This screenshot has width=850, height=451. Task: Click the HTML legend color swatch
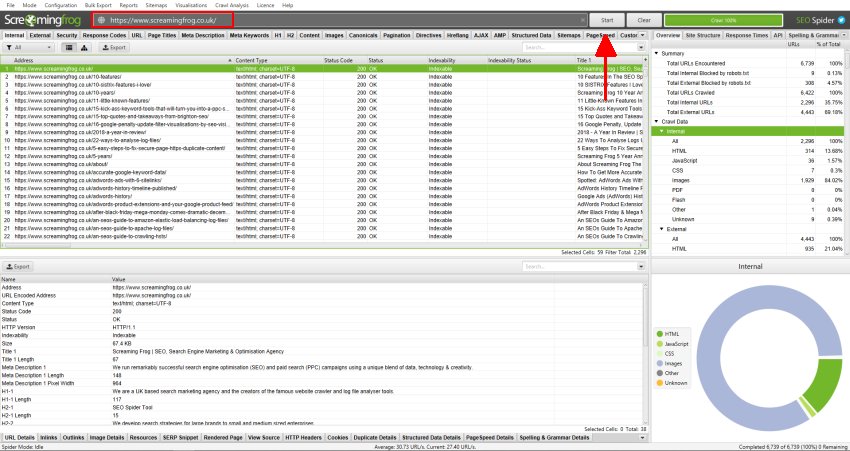coord(660,334)
